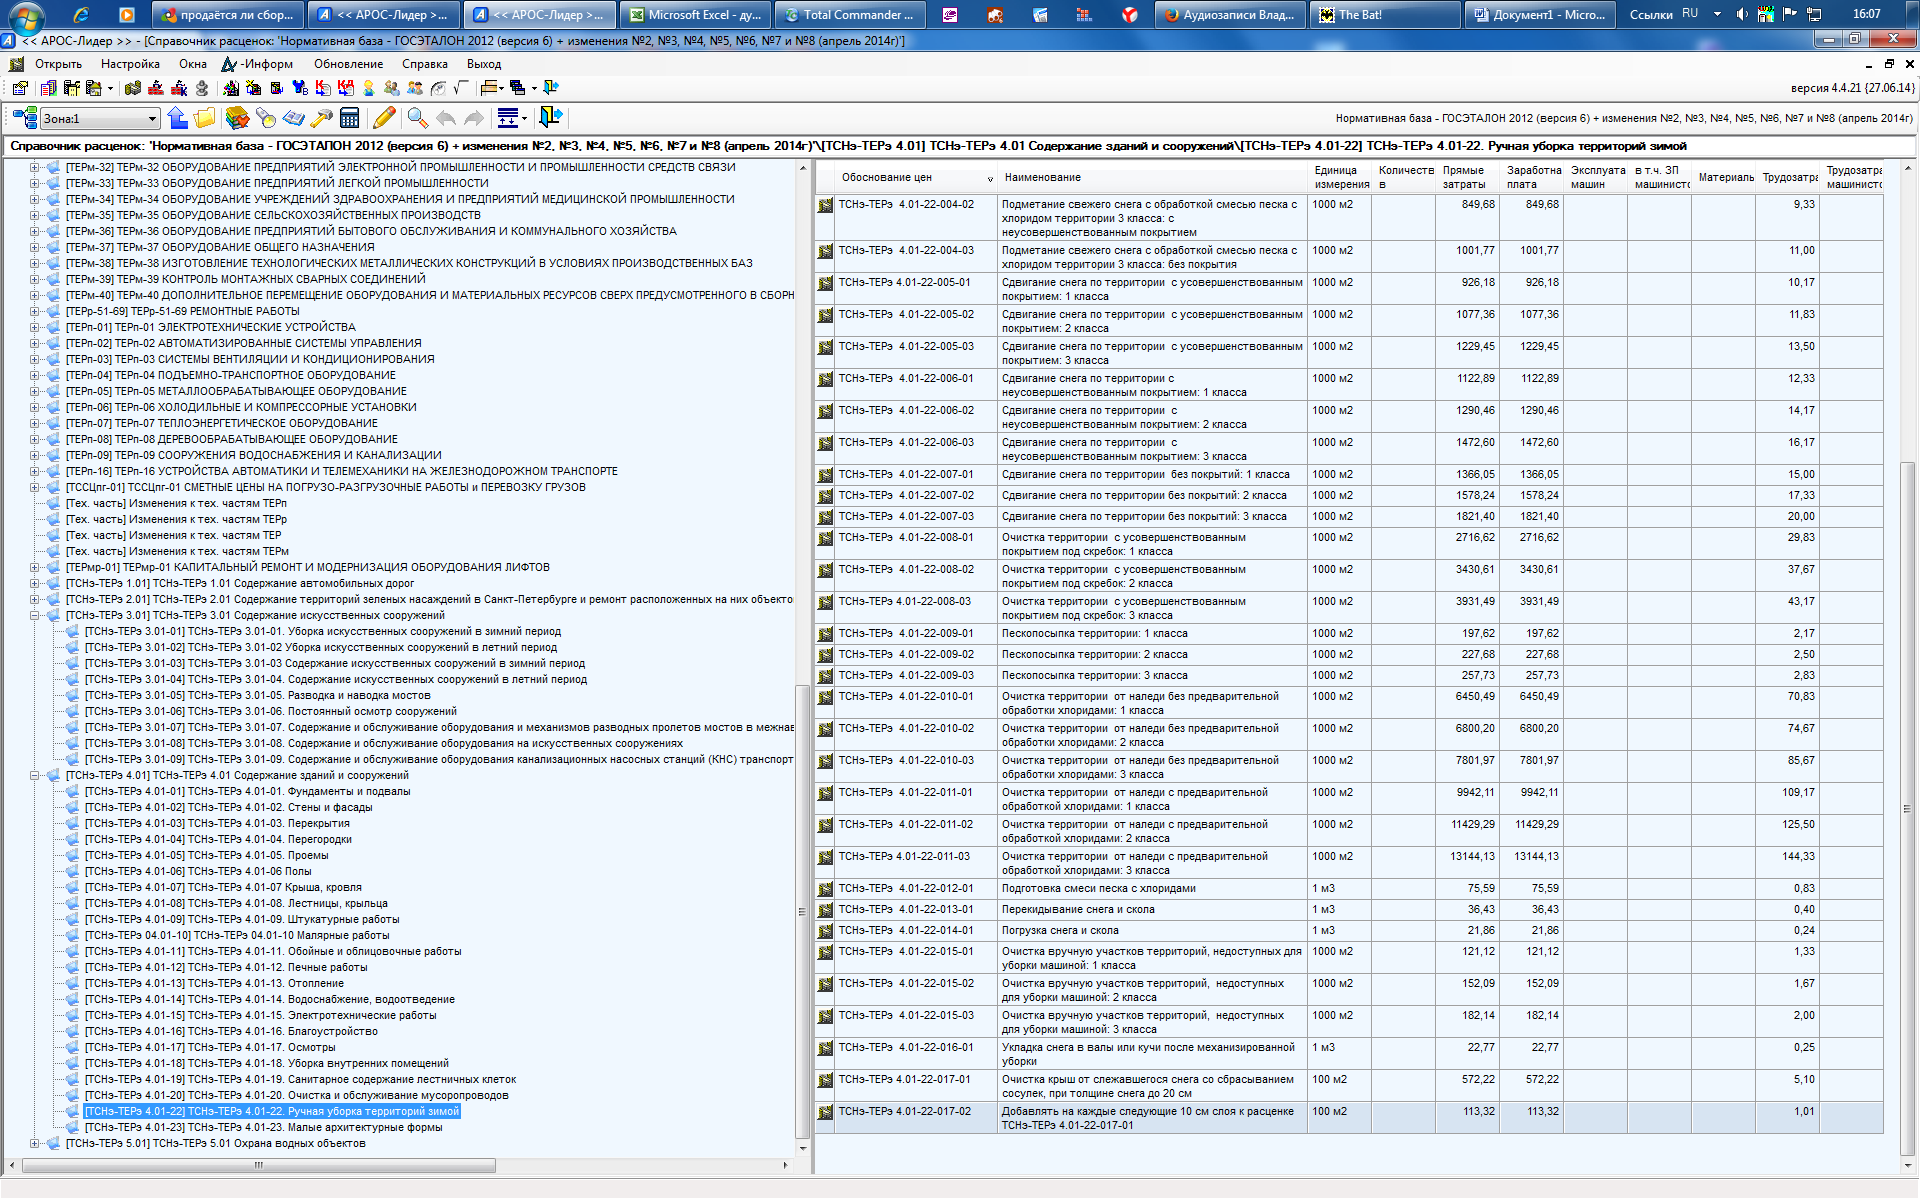This screenshot has height=1200, width=1920.
Task: Click the magnifying glass search icon
Action: pyautogui.click(x=417, y=118)
